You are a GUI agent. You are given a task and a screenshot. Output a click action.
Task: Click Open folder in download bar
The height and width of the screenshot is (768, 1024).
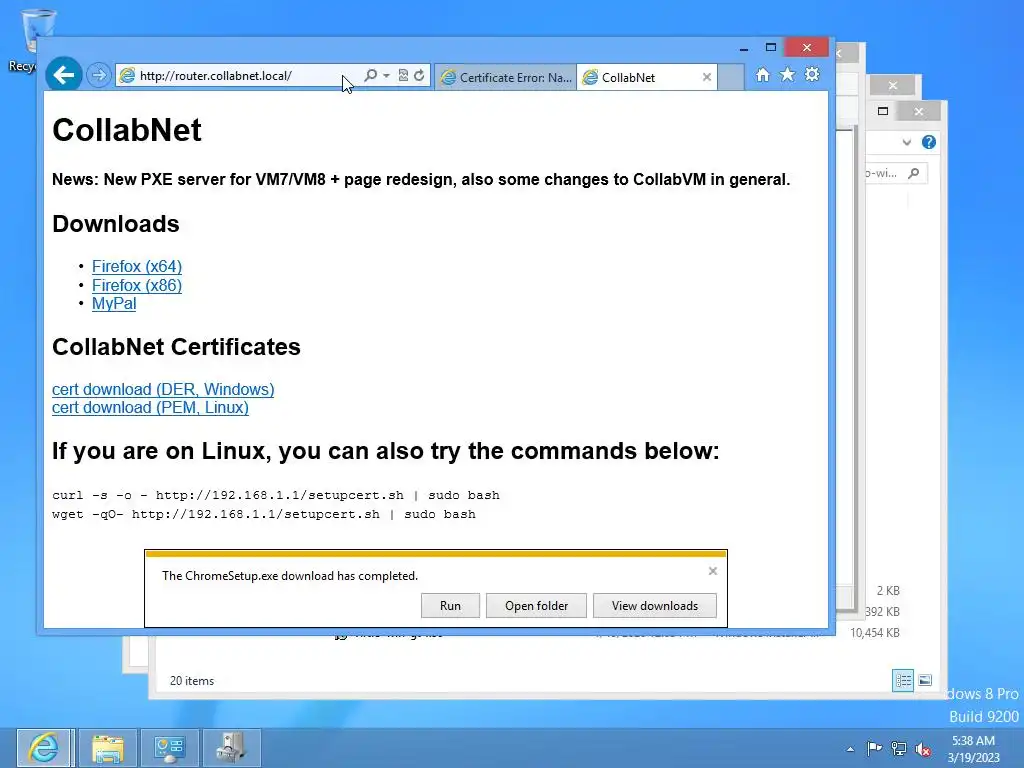click(536, 605)
